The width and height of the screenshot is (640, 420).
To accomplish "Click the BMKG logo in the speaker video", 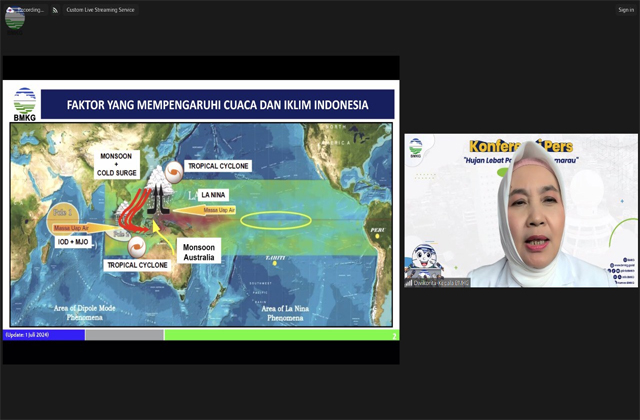I will (416, 147).
